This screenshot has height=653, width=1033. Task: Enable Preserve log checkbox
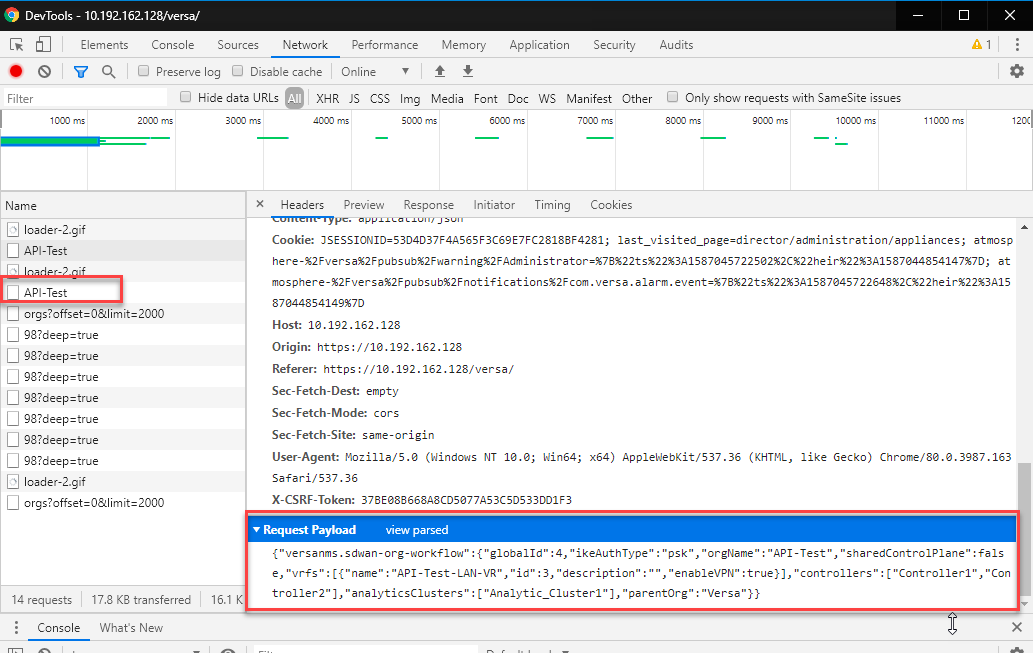[143, 71]
